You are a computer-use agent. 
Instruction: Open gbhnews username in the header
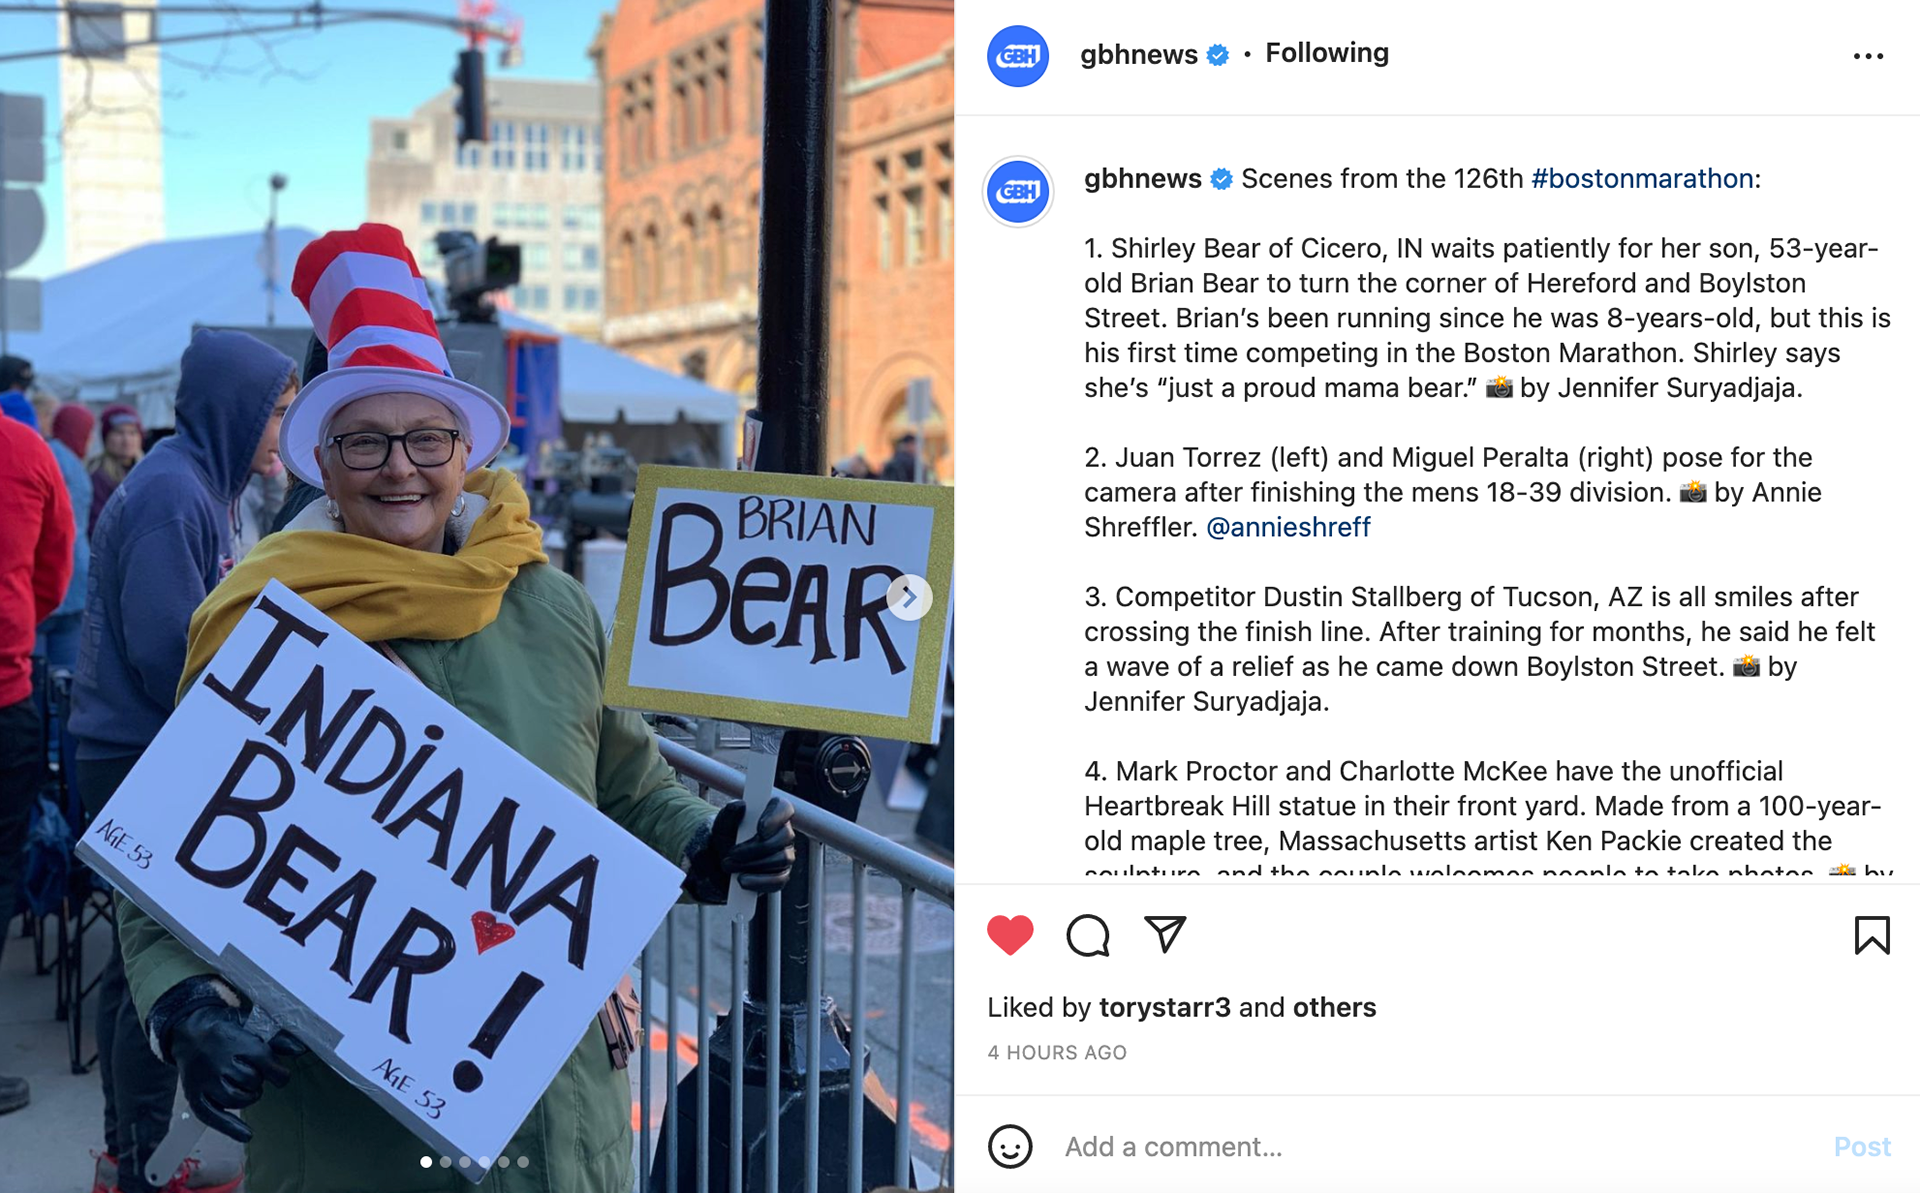(1138, 54)
